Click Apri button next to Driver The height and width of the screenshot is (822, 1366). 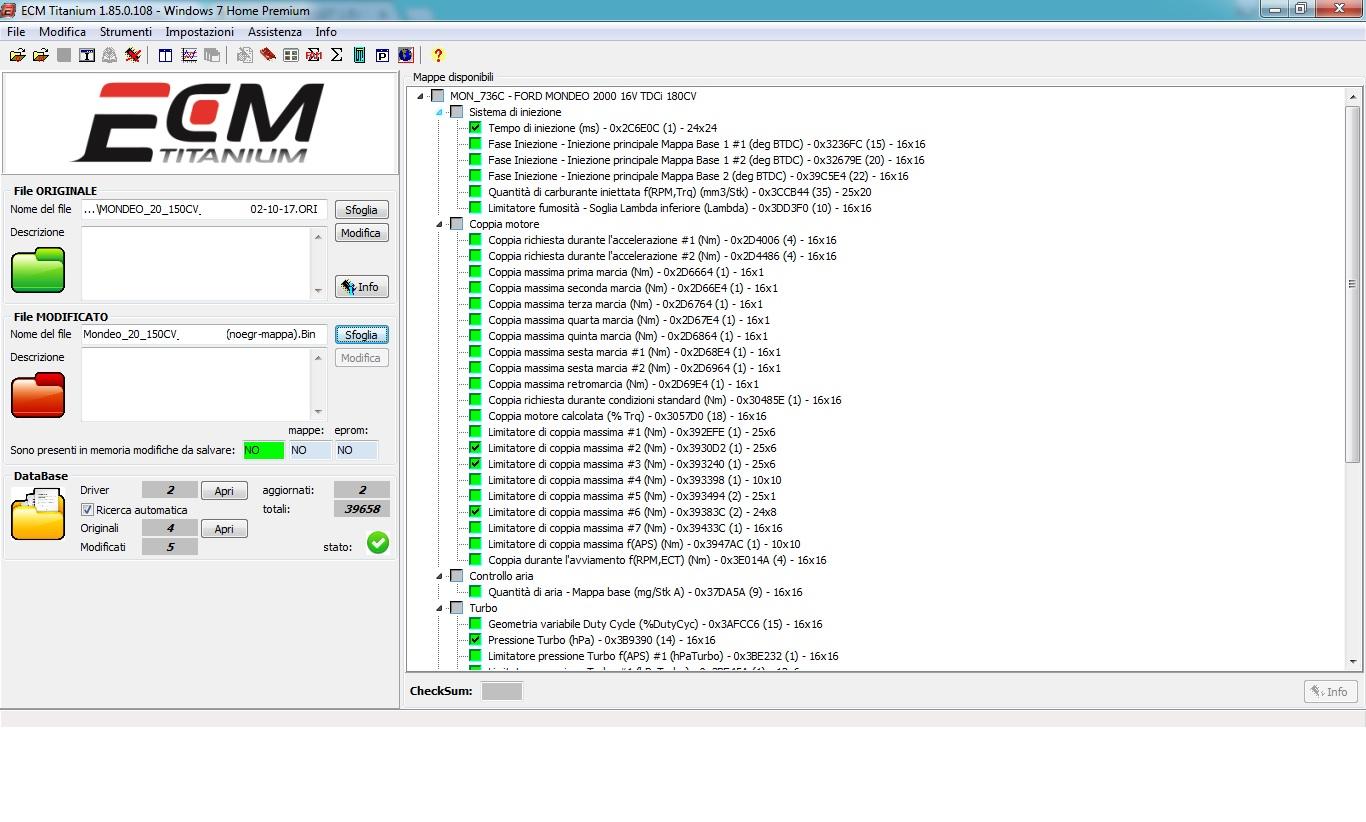click(x=224, y=491)
